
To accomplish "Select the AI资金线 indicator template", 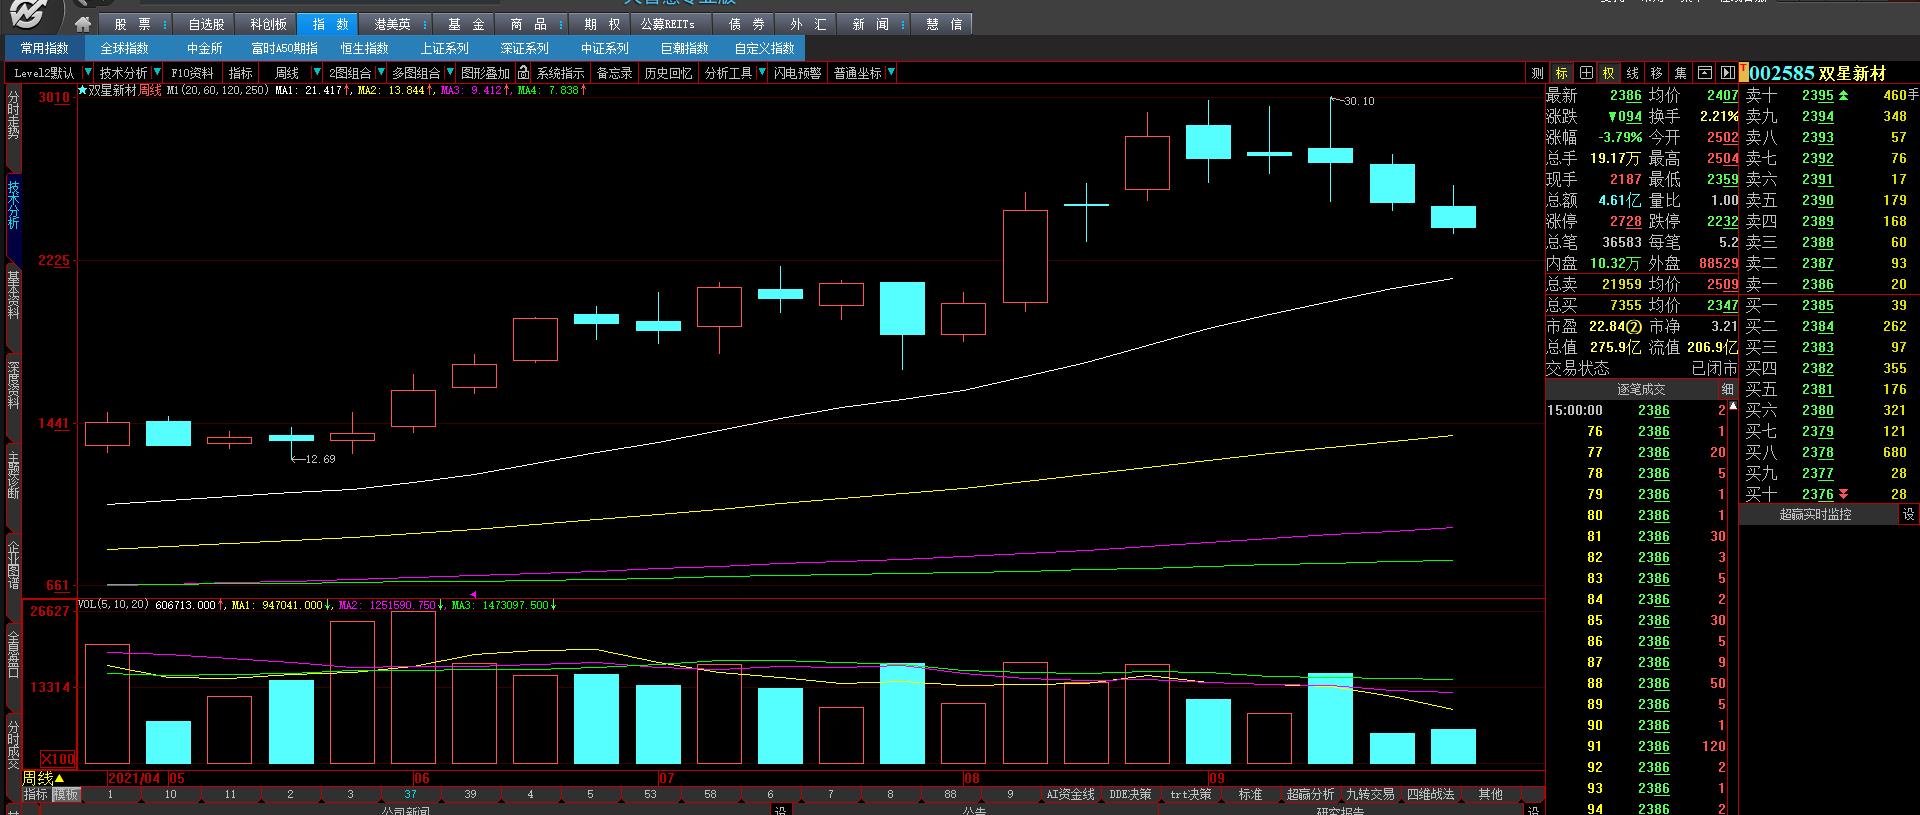I will [x=1070, y=794].
